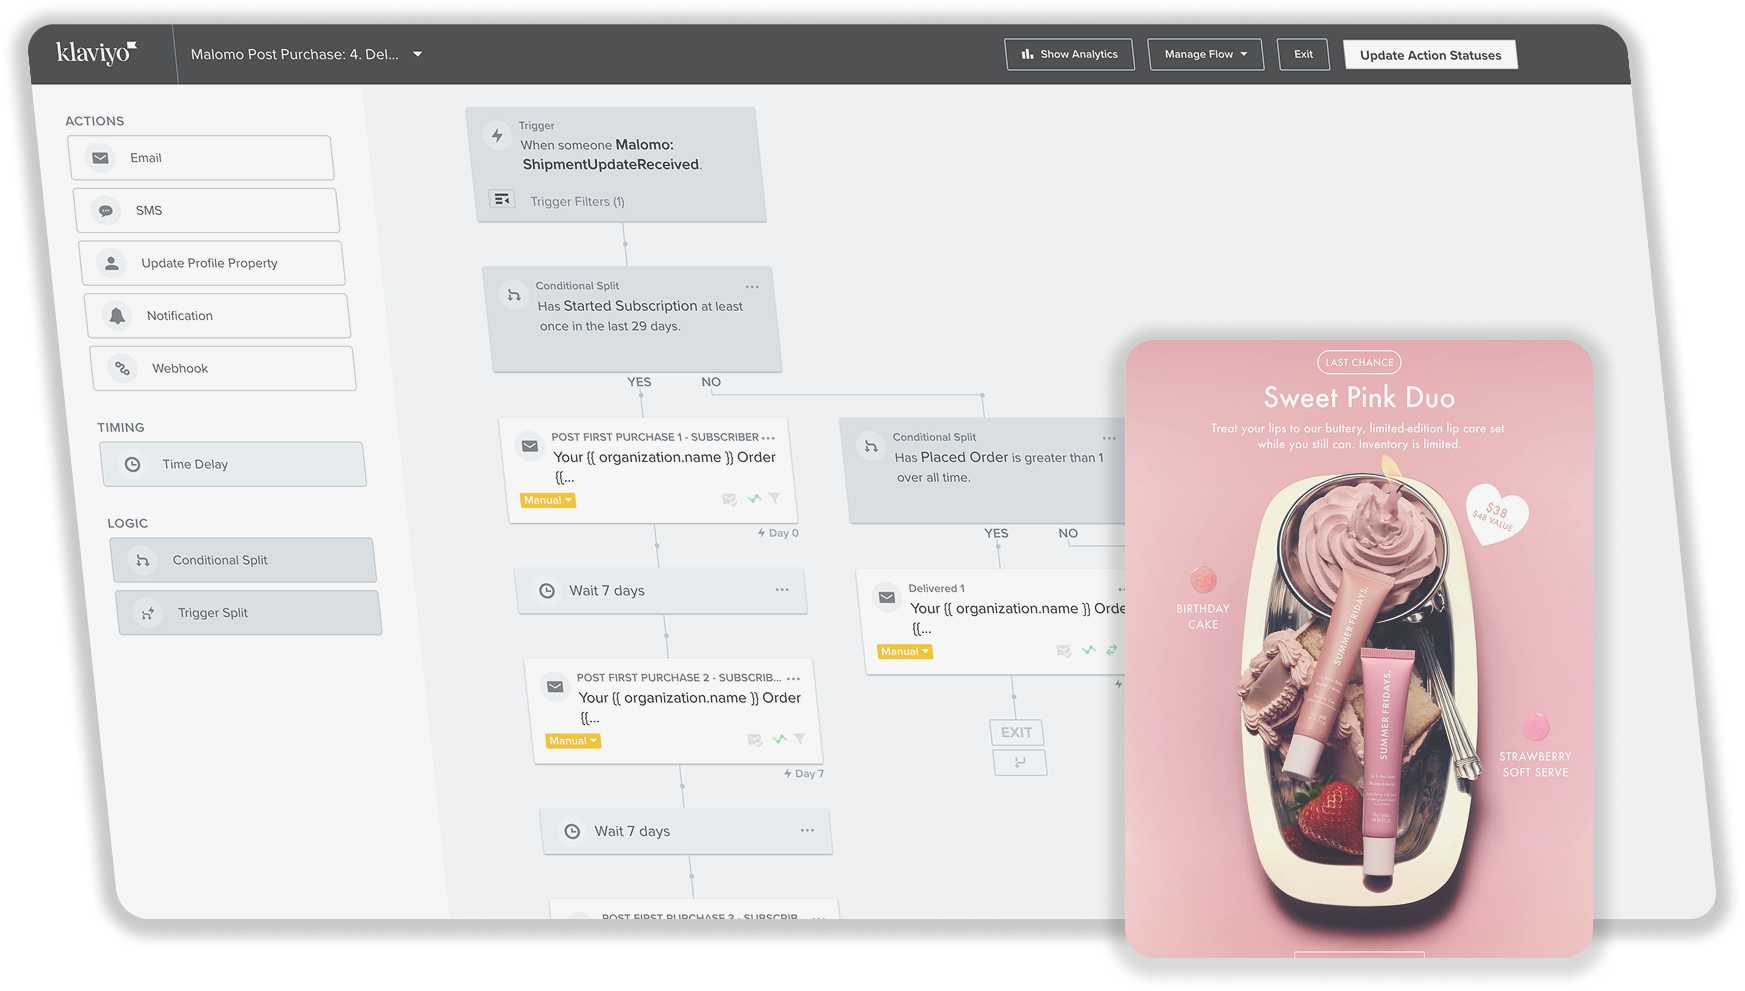Click the Klaviyo logo
1745x991 pixels.
tap(96, 52)
